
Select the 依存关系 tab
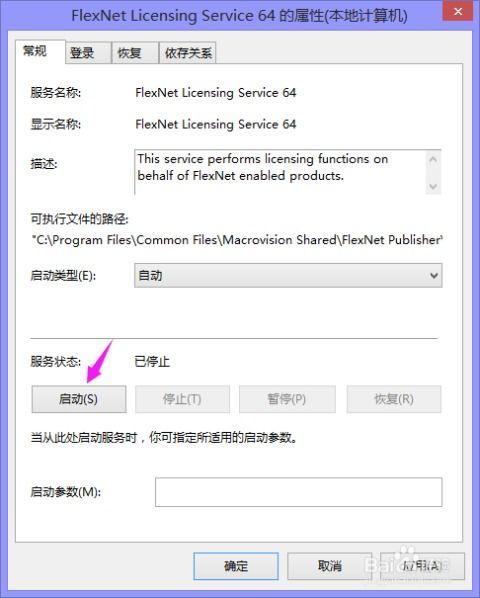click(x=188, y=53)
